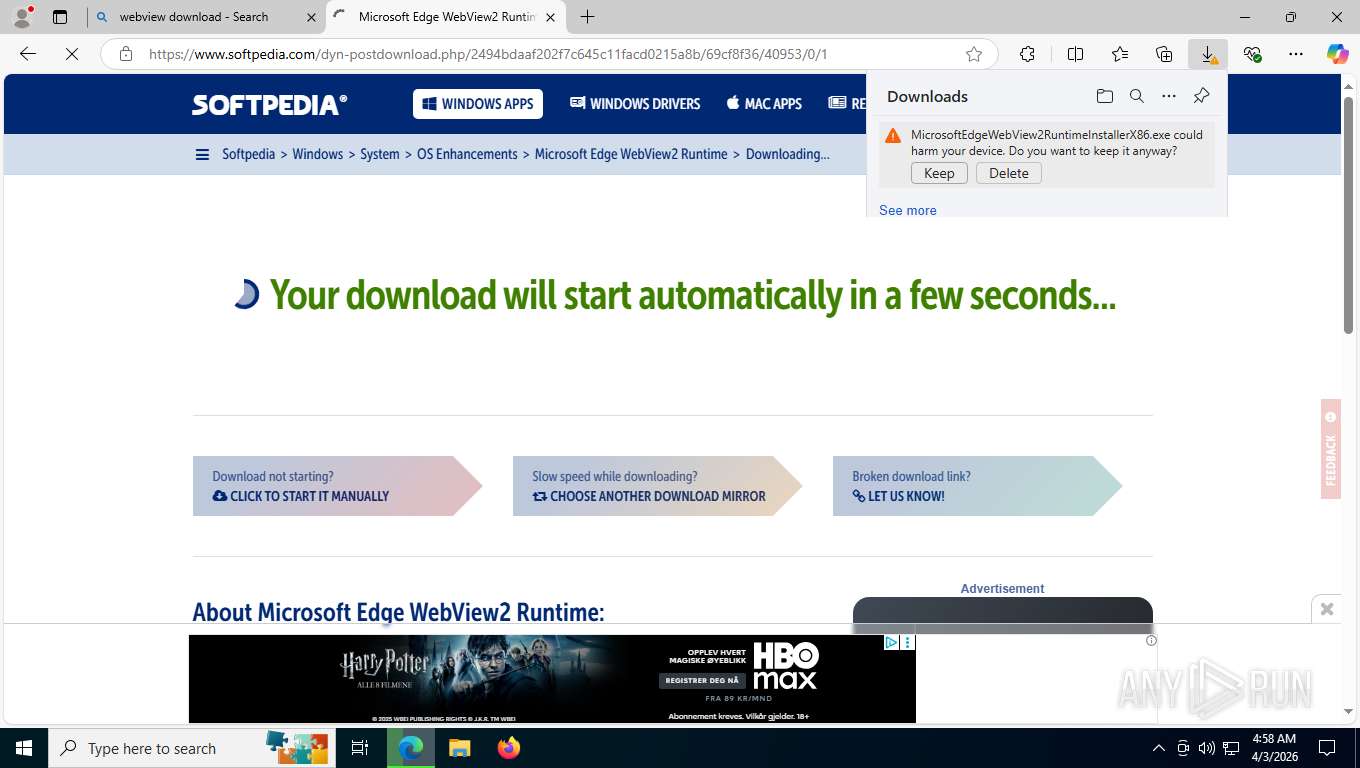Open Microsoft Edge taskbar icon
This screenshot has height=768, width=1360.
(x=411, y=748)
